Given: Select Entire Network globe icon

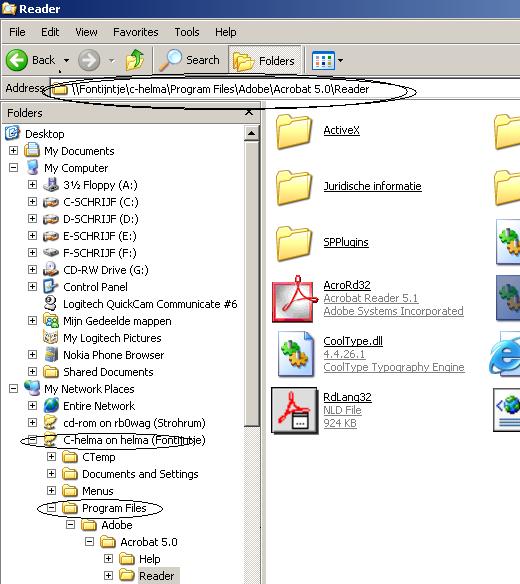Looking at the screenshot, I should coord(51,406).
